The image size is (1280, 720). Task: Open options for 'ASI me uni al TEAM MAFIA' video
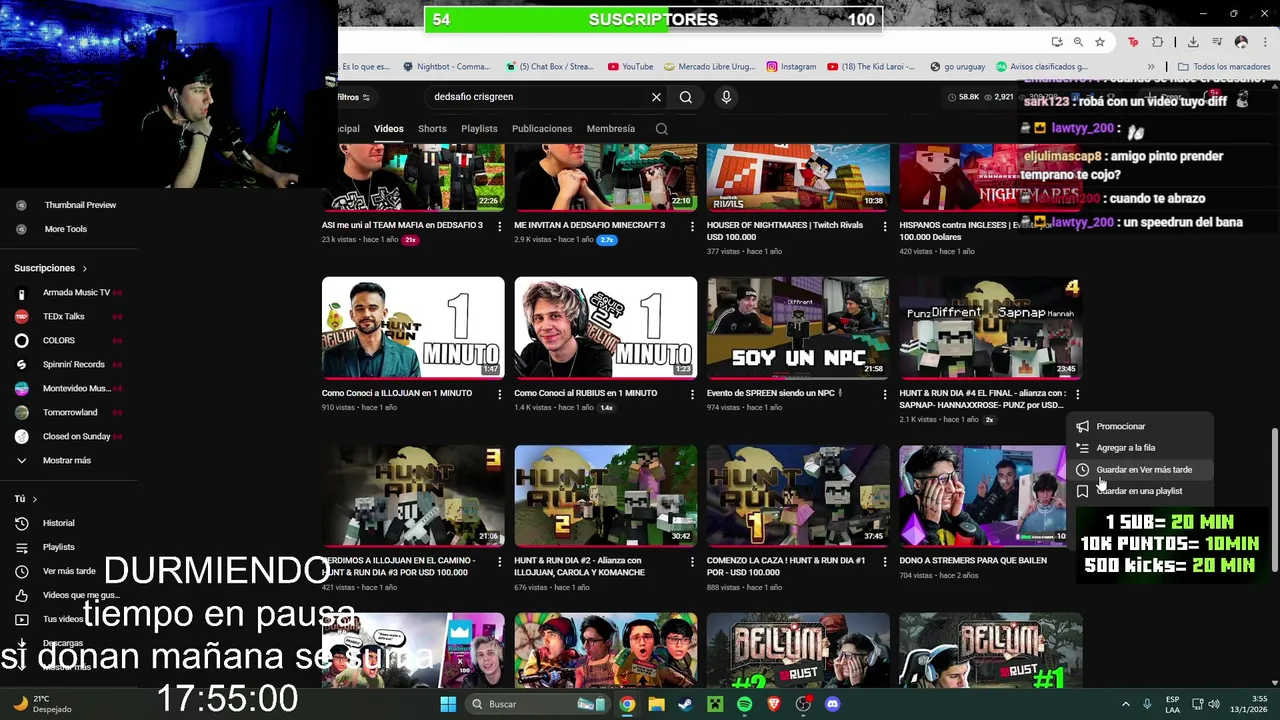499,226
